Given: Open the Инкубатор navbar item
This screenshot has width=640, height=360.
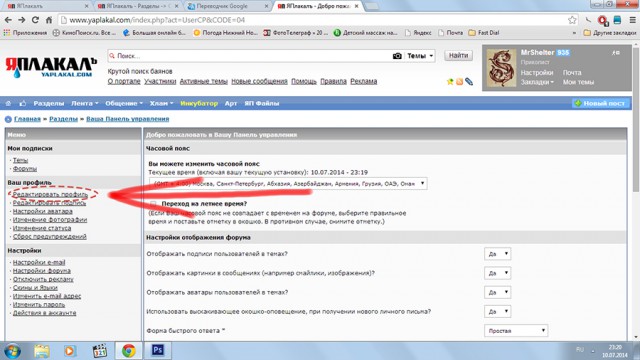Looking at the screenshot, I should [199, 104].
